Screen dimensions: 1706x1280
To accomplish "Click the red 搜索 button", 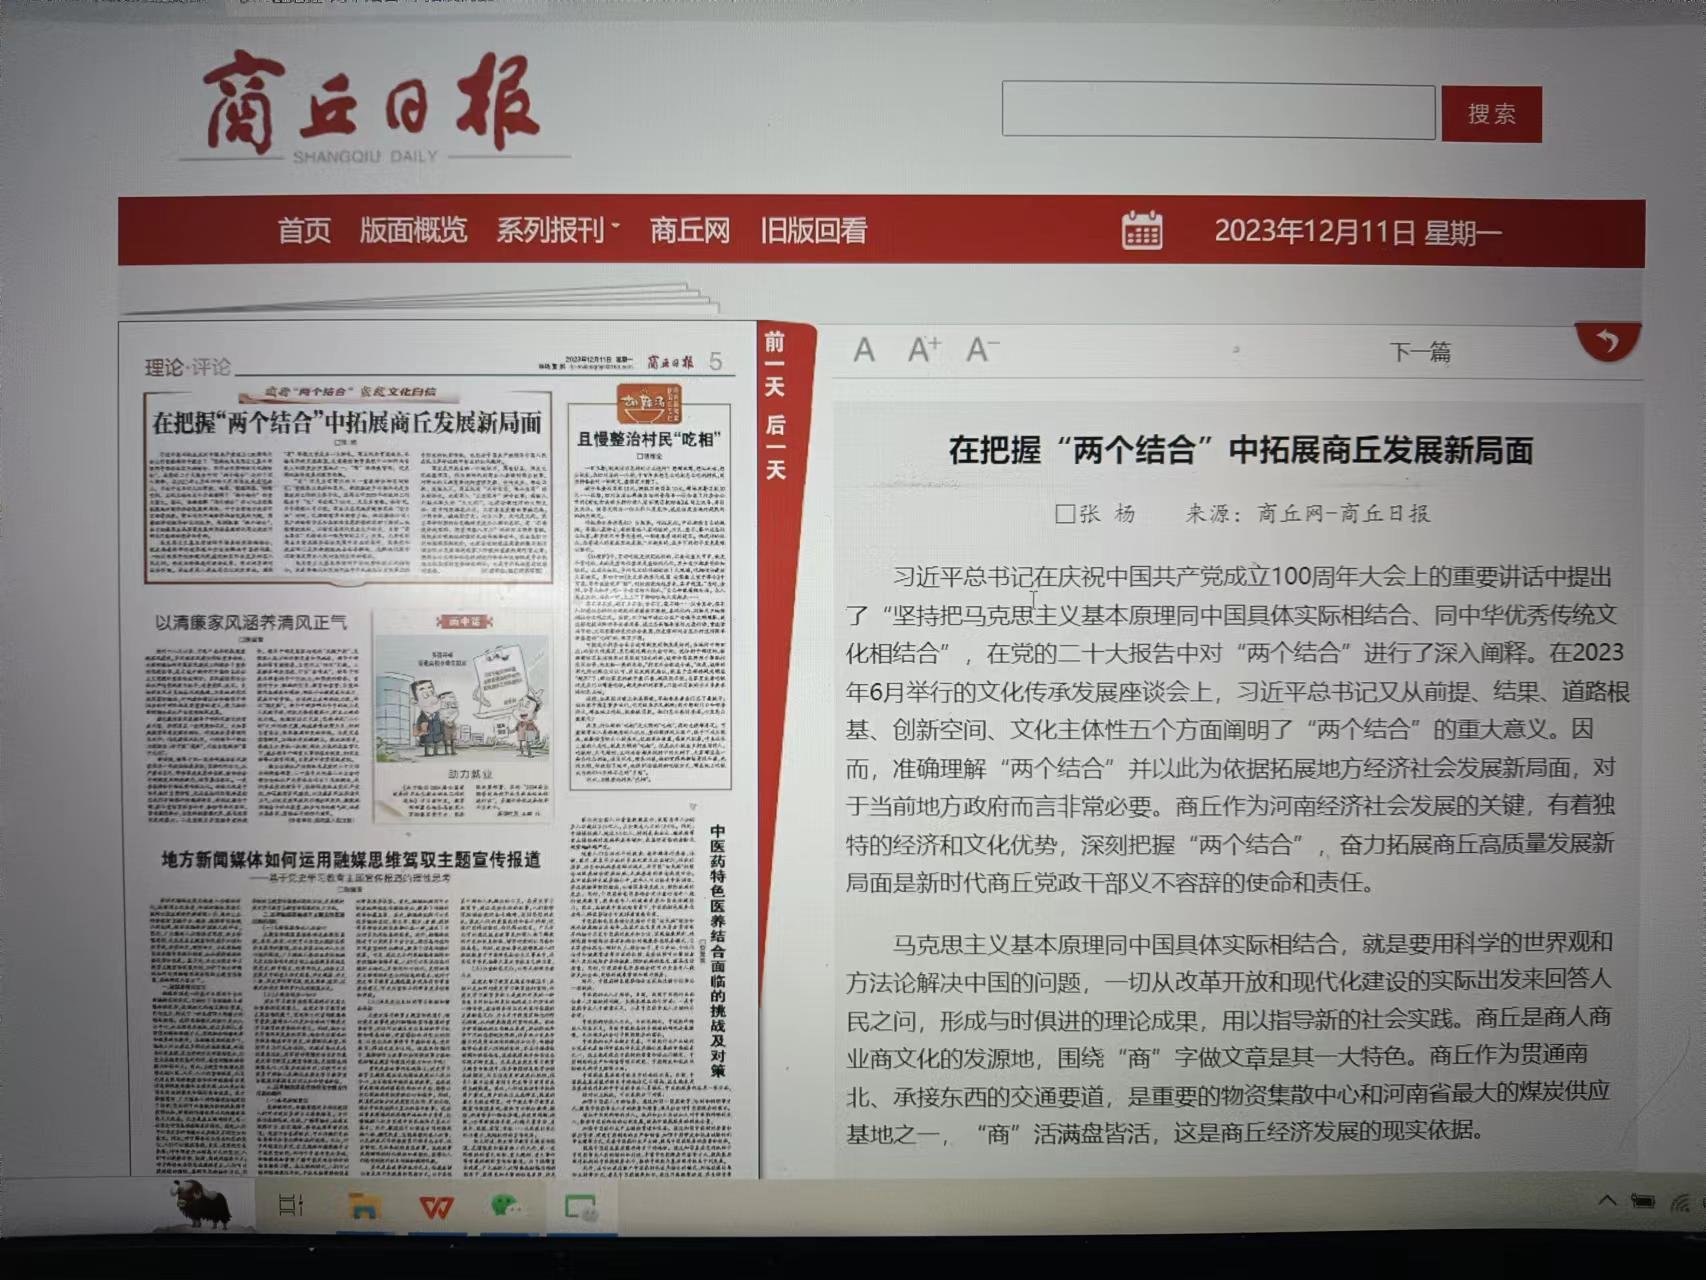I will [x=1491, y=114].
